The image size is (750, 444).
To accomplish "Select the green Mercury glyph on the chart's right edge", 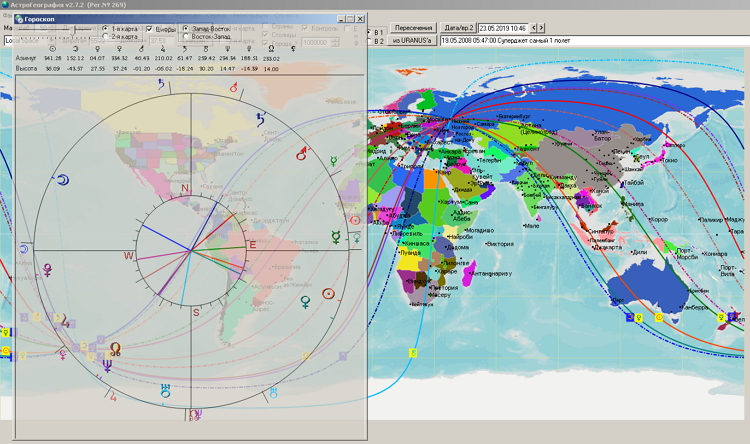I will [x=337, y=237].
